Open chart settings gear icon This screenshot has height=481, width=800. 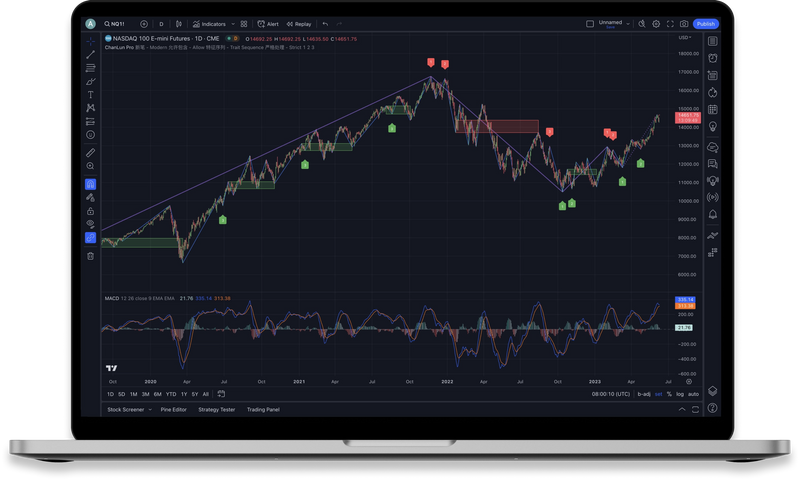click(x=656, y=24)
